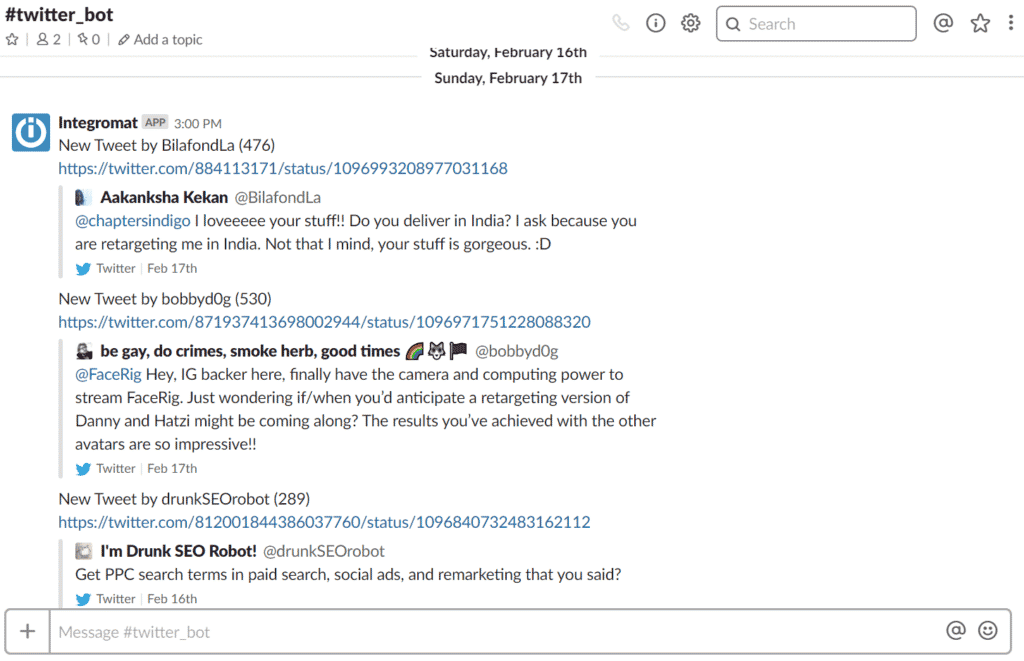The image size is (1024, 661).
Task: Open mentions and reactions at-sign icon in header
Action: point(942,24)
